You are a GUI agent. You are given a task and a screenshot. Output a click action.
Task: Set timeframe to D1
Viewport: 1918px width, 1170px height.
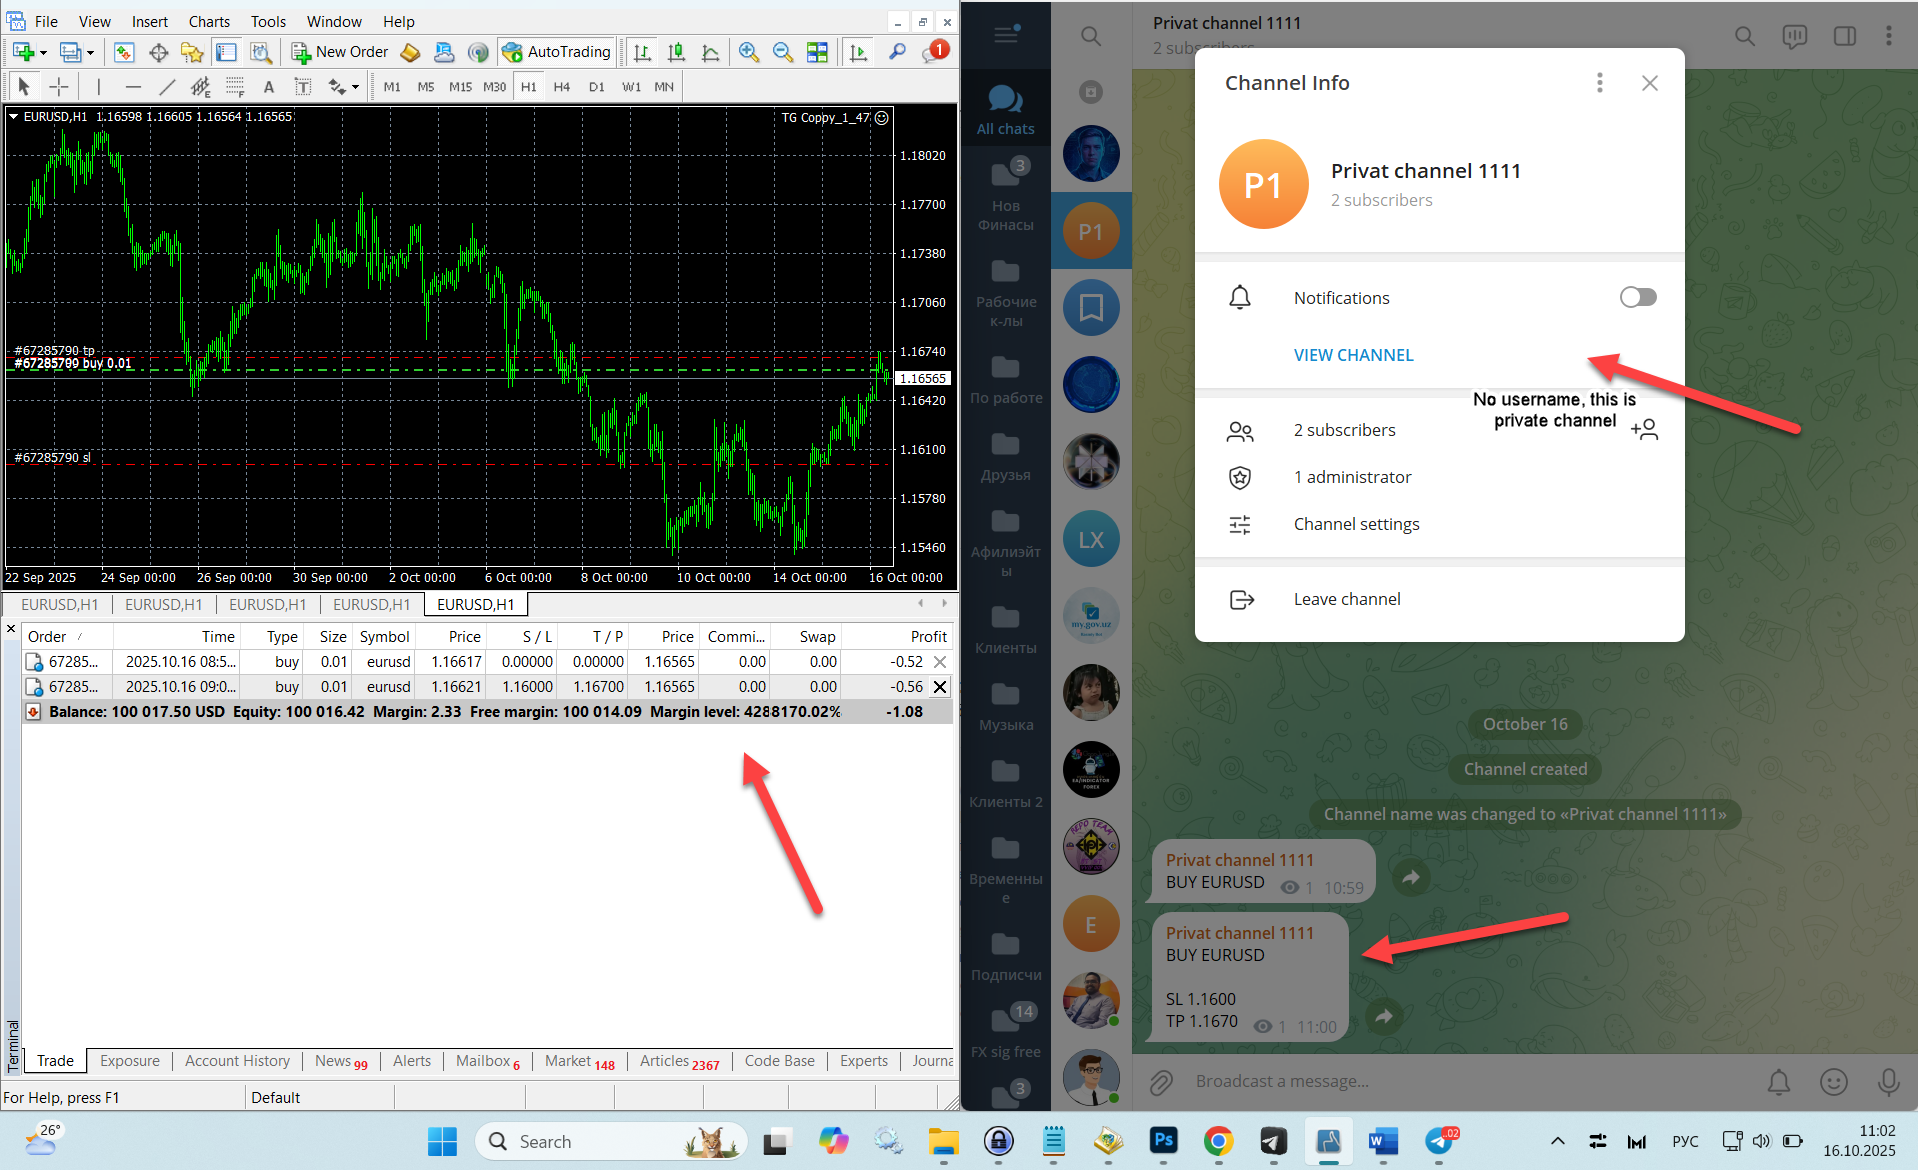click(597, 87)
